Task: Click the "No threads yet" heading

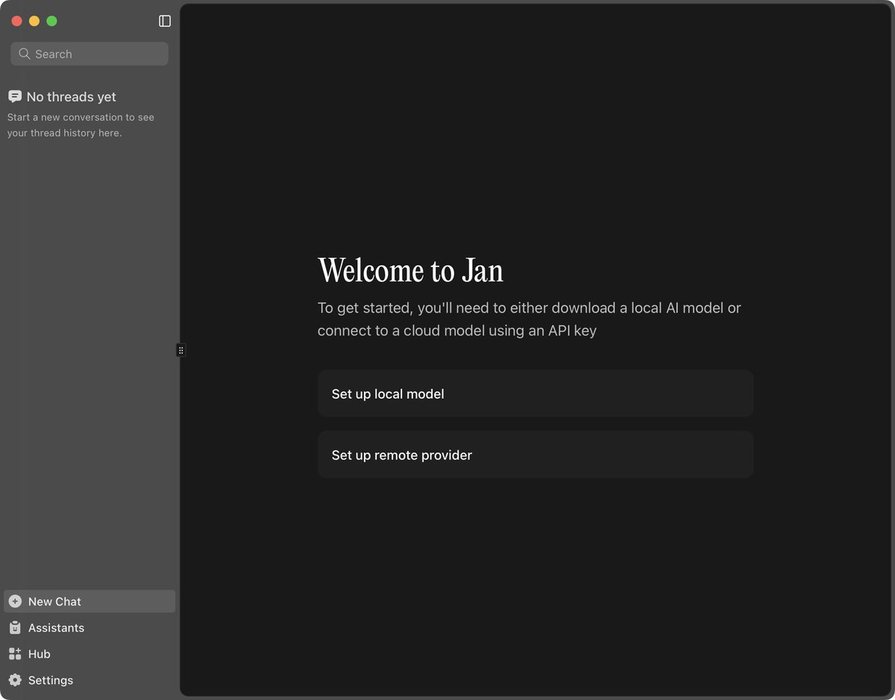Action: click(x=71, y=97)
